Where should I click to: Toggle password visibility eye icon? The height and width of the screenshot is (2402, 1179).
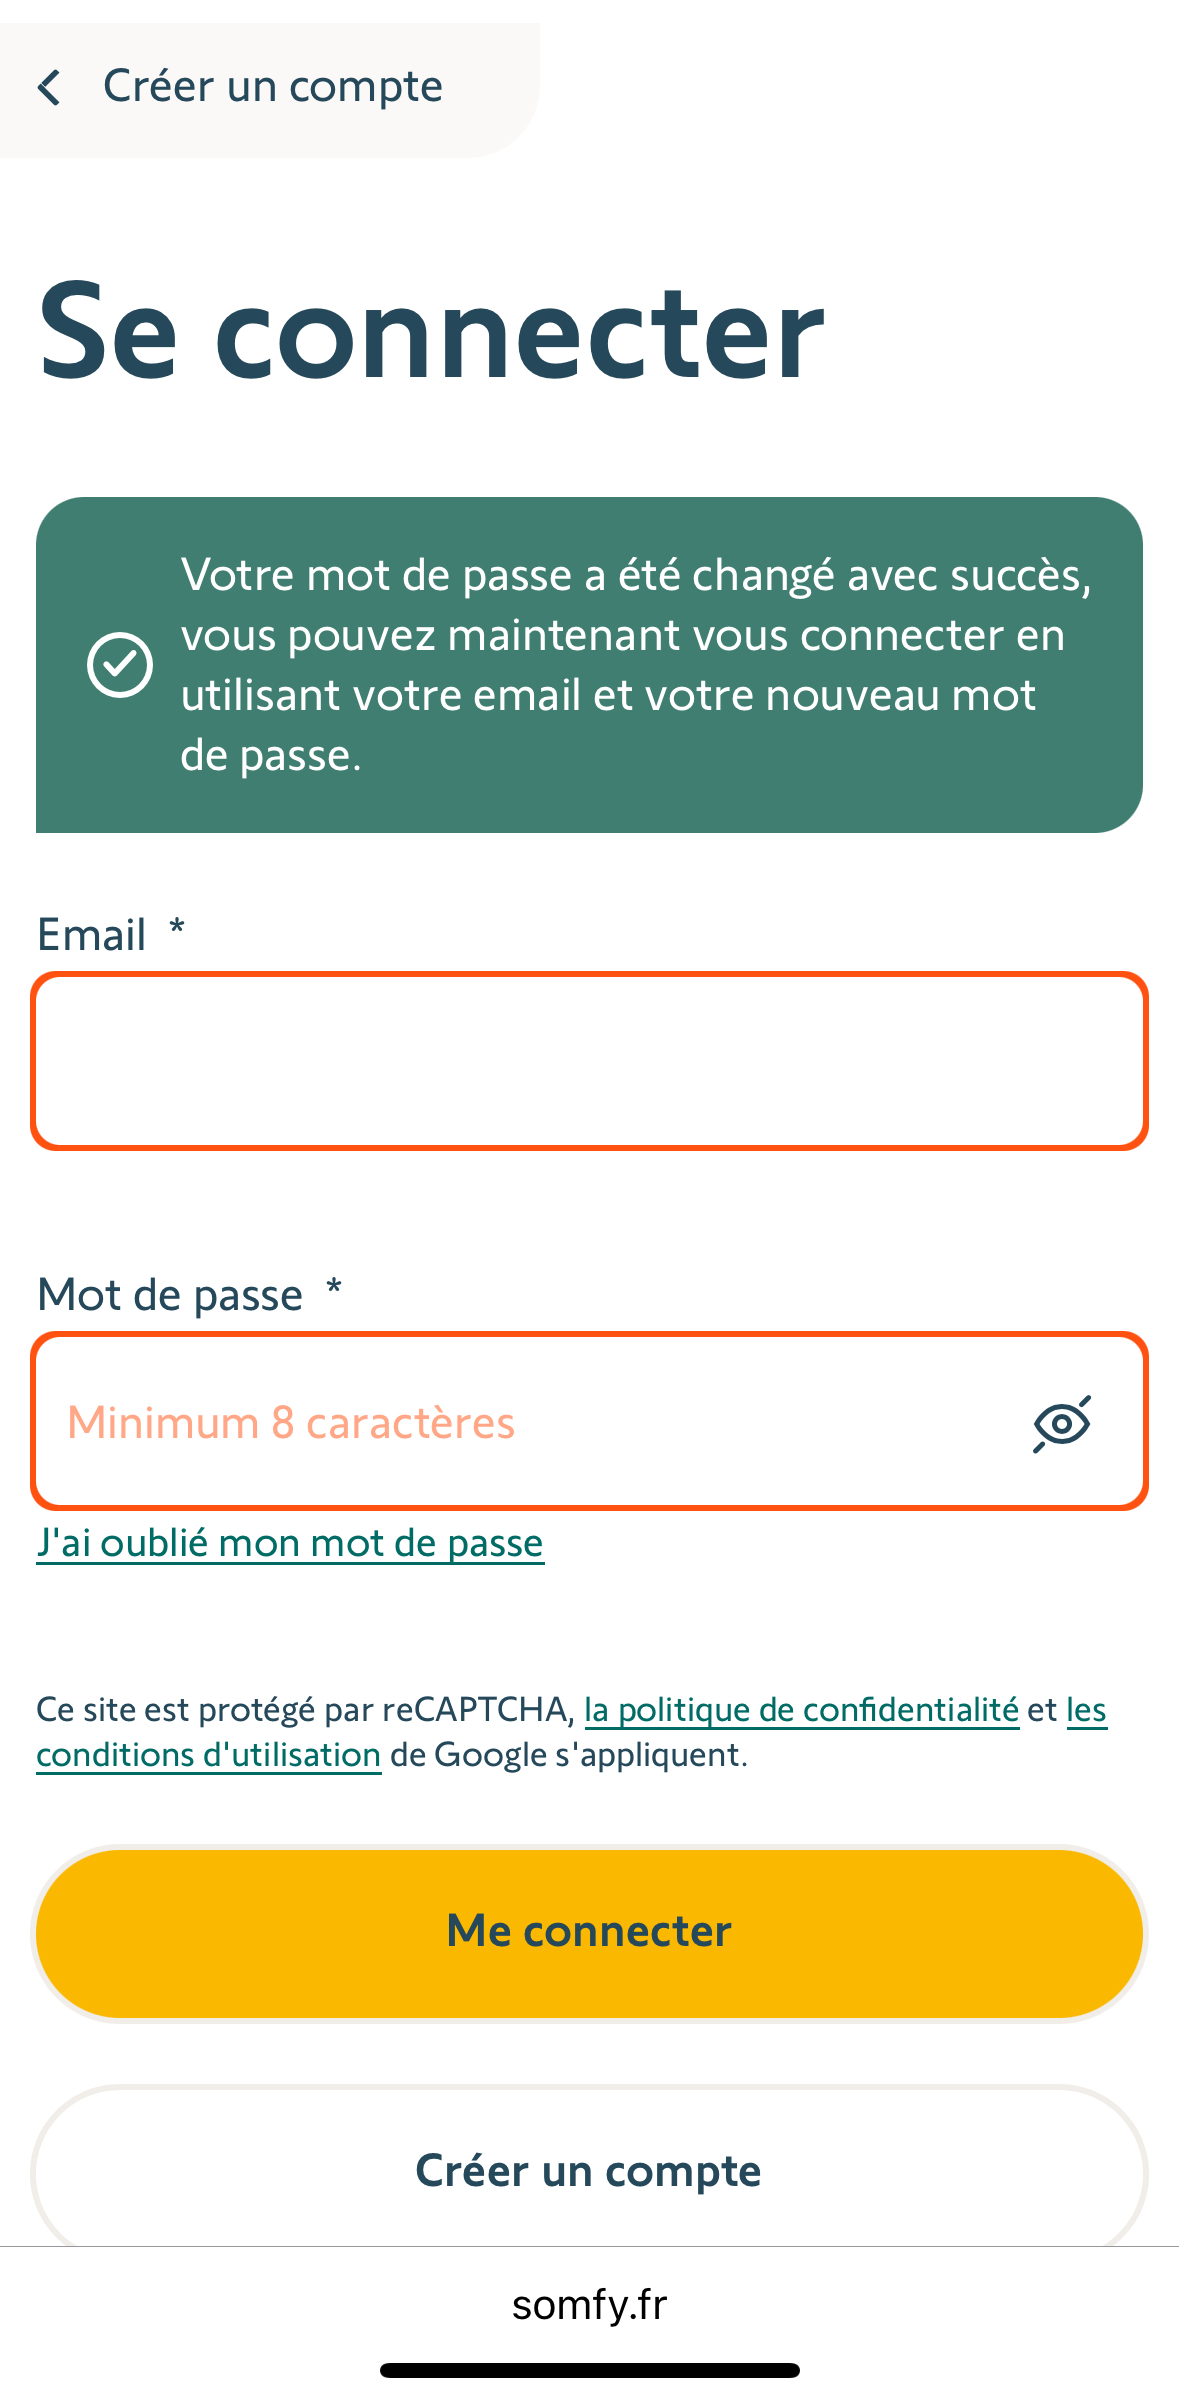(1062, 1423)
